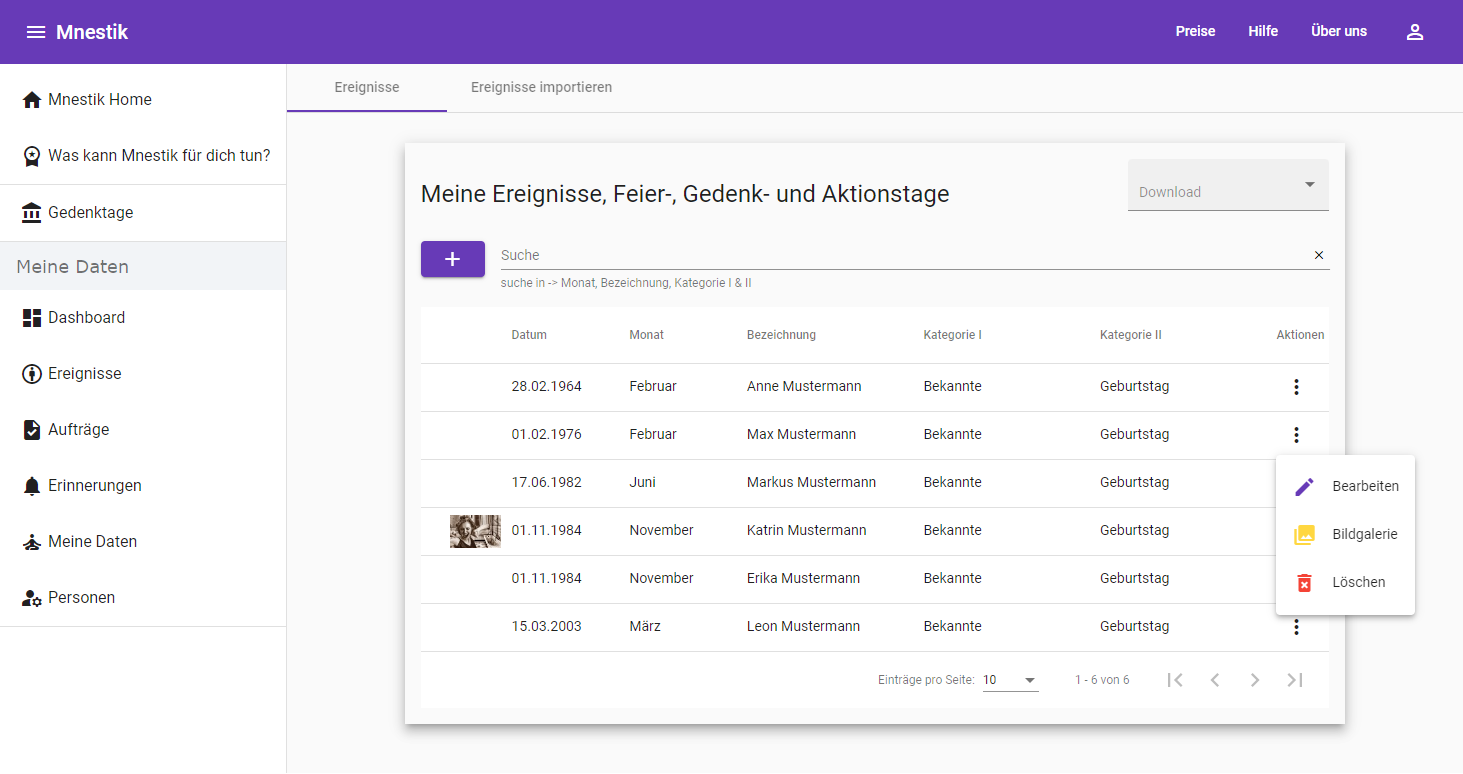The image size is (1463, 774).
Task: Open the entries-per-page dropdown
Action: point(1010,680)
